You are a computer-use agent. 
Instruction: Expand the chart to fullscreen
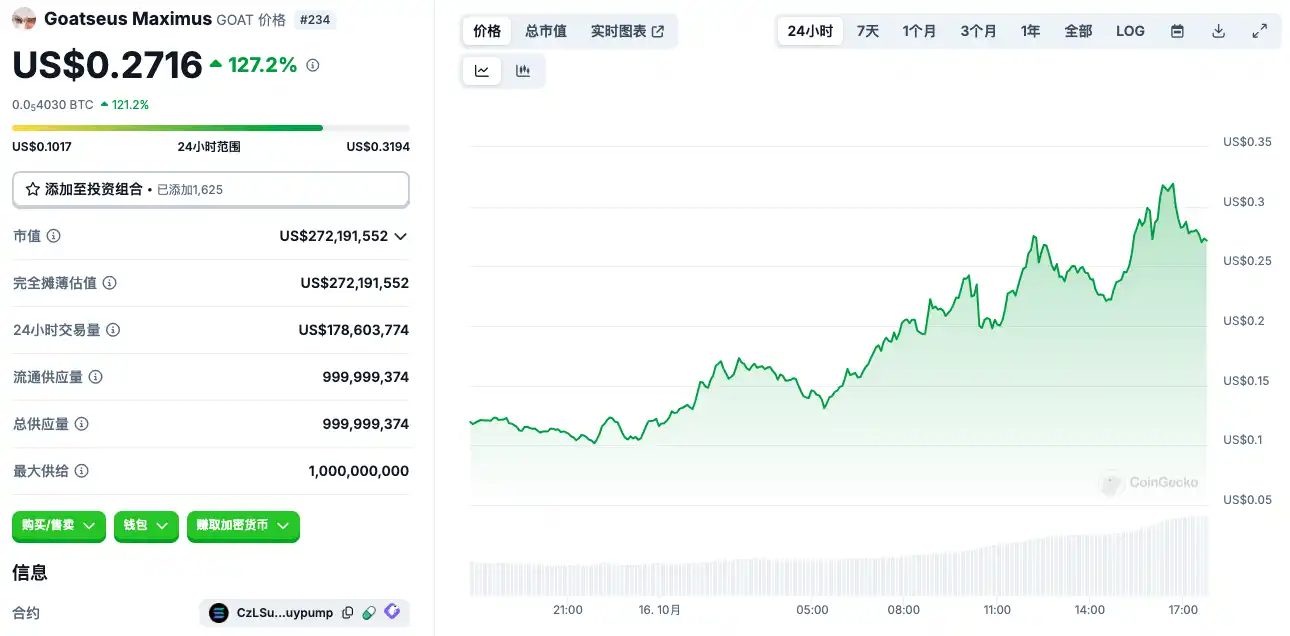click(x=1259, y=31)
